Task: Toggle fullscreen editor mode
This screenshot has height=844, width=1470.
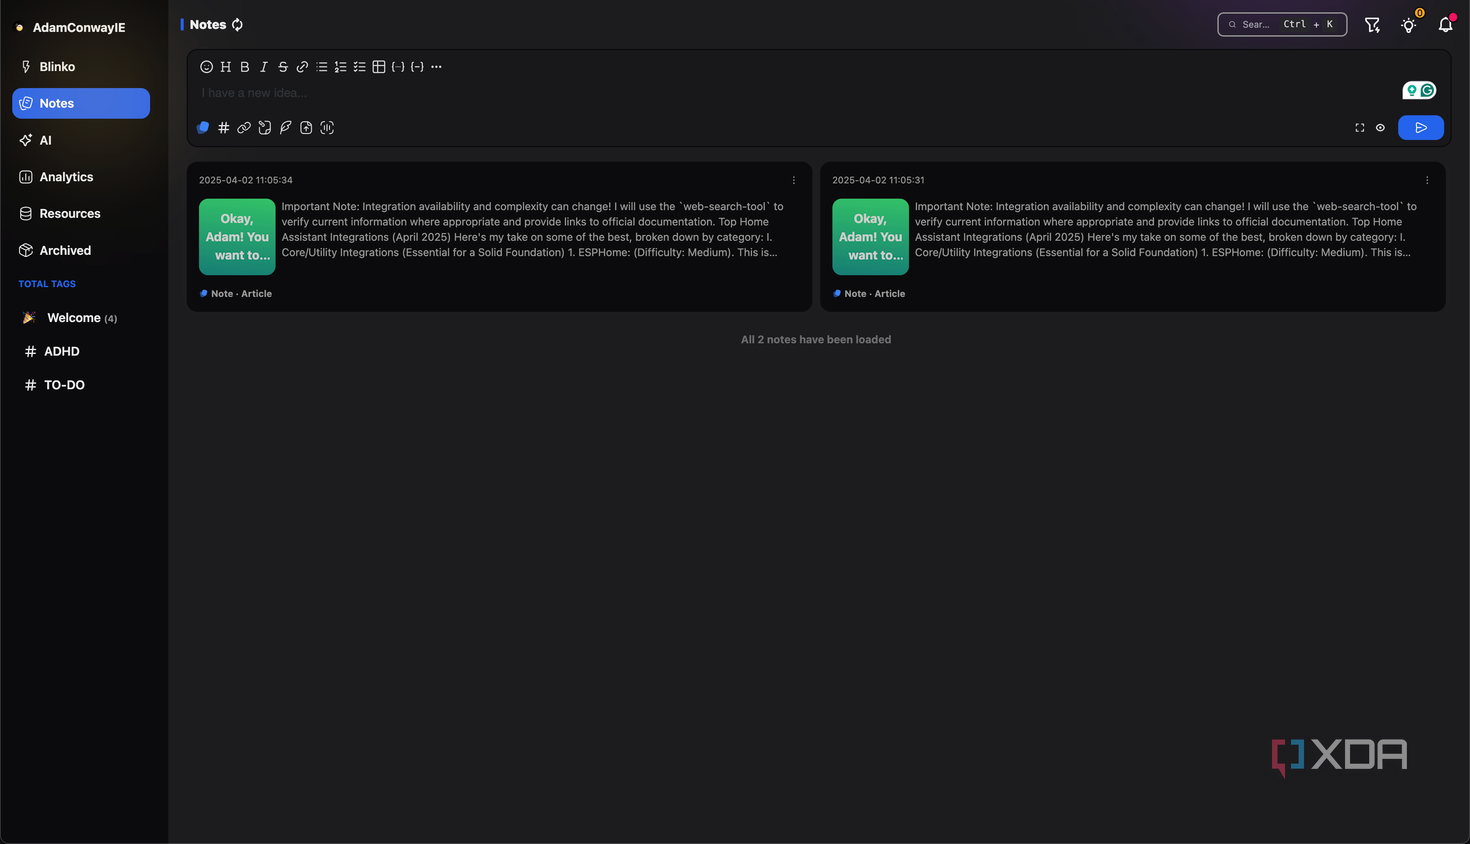Action: point(1360,128)
